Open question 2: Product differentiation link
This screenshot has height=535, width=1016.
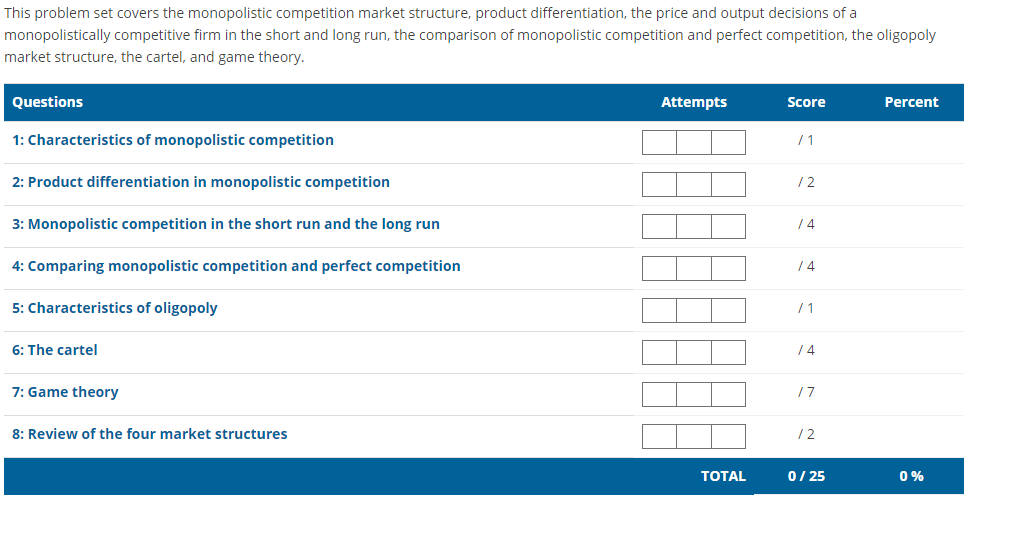[x=200, y=182]
